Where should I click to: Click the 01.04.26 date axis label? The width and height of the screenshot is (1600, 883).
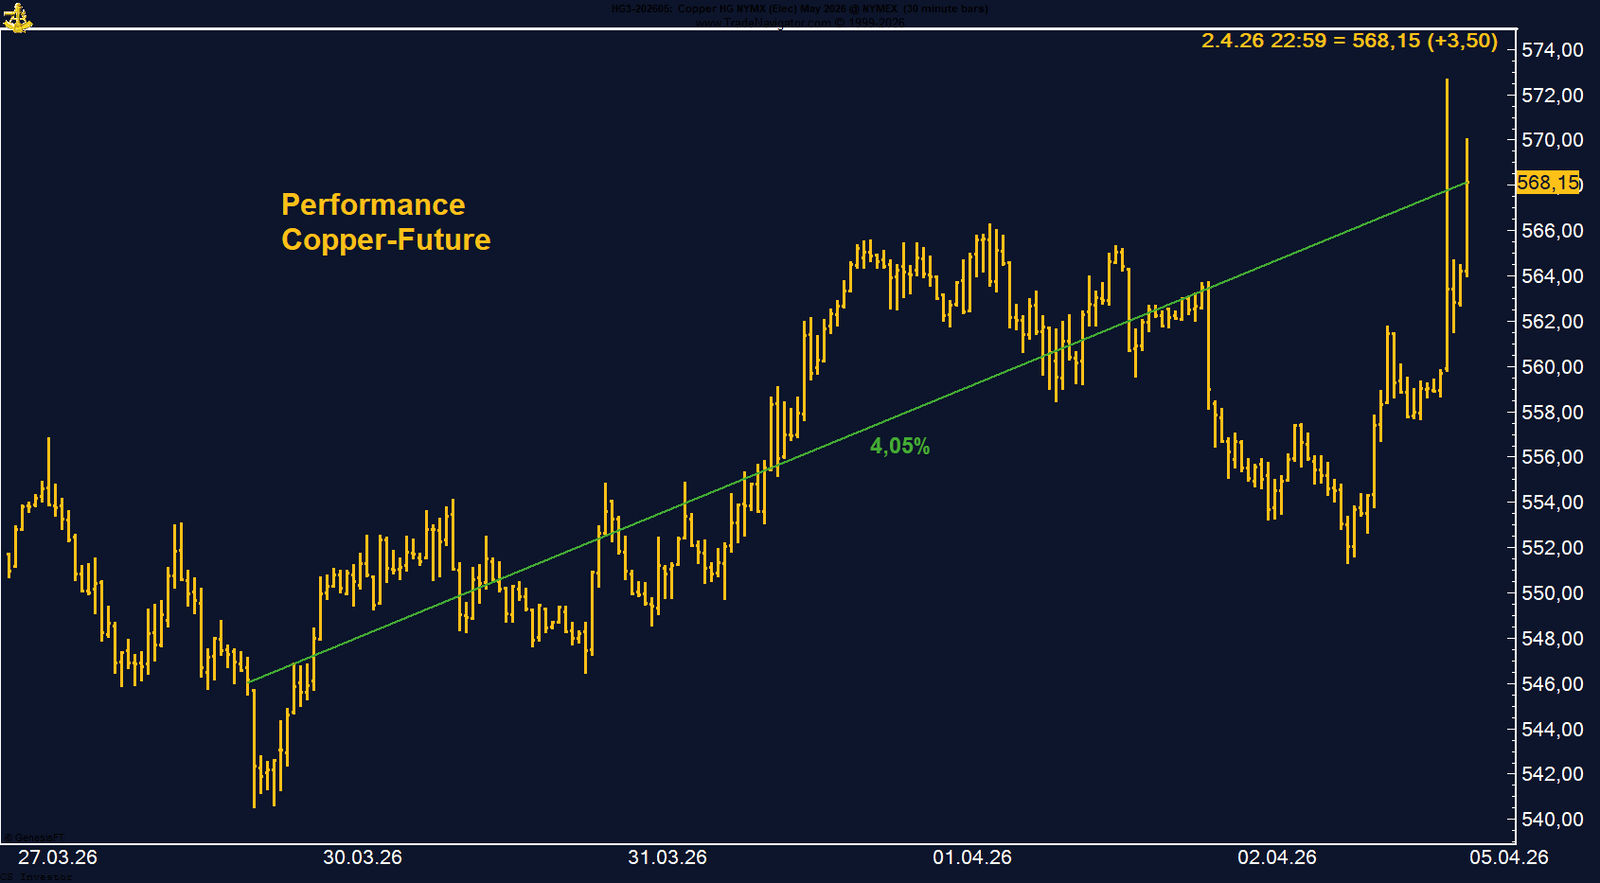point(972,858)
